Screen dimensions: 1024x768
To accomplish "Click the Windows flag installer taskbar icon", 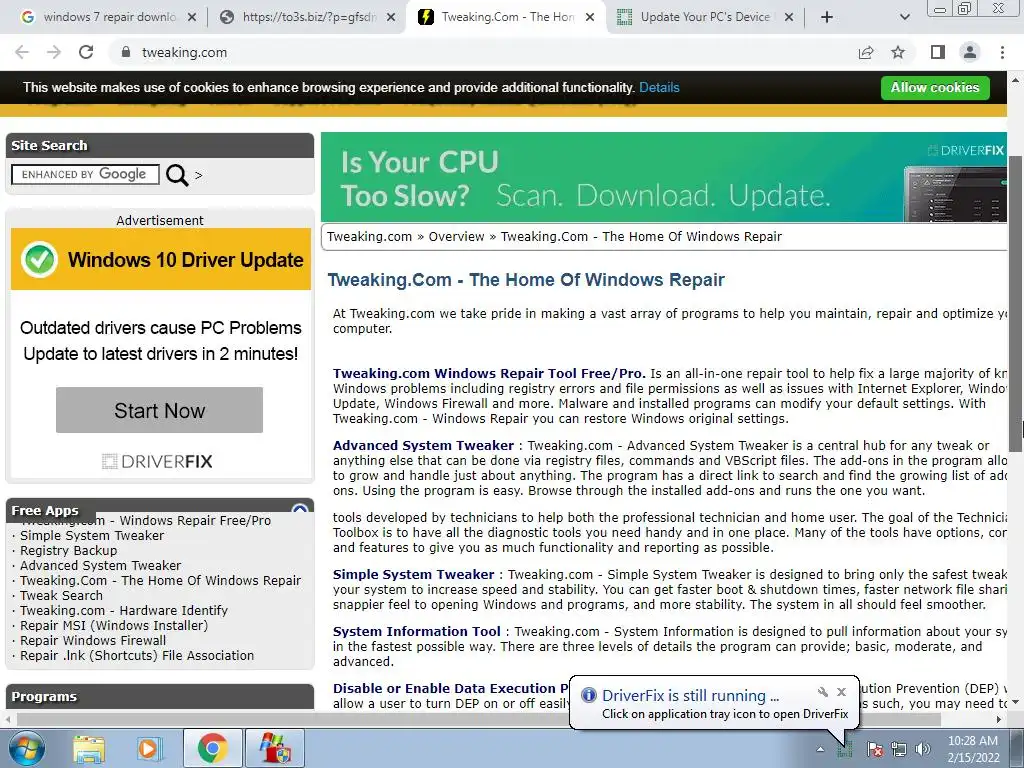I will (274, 748).
